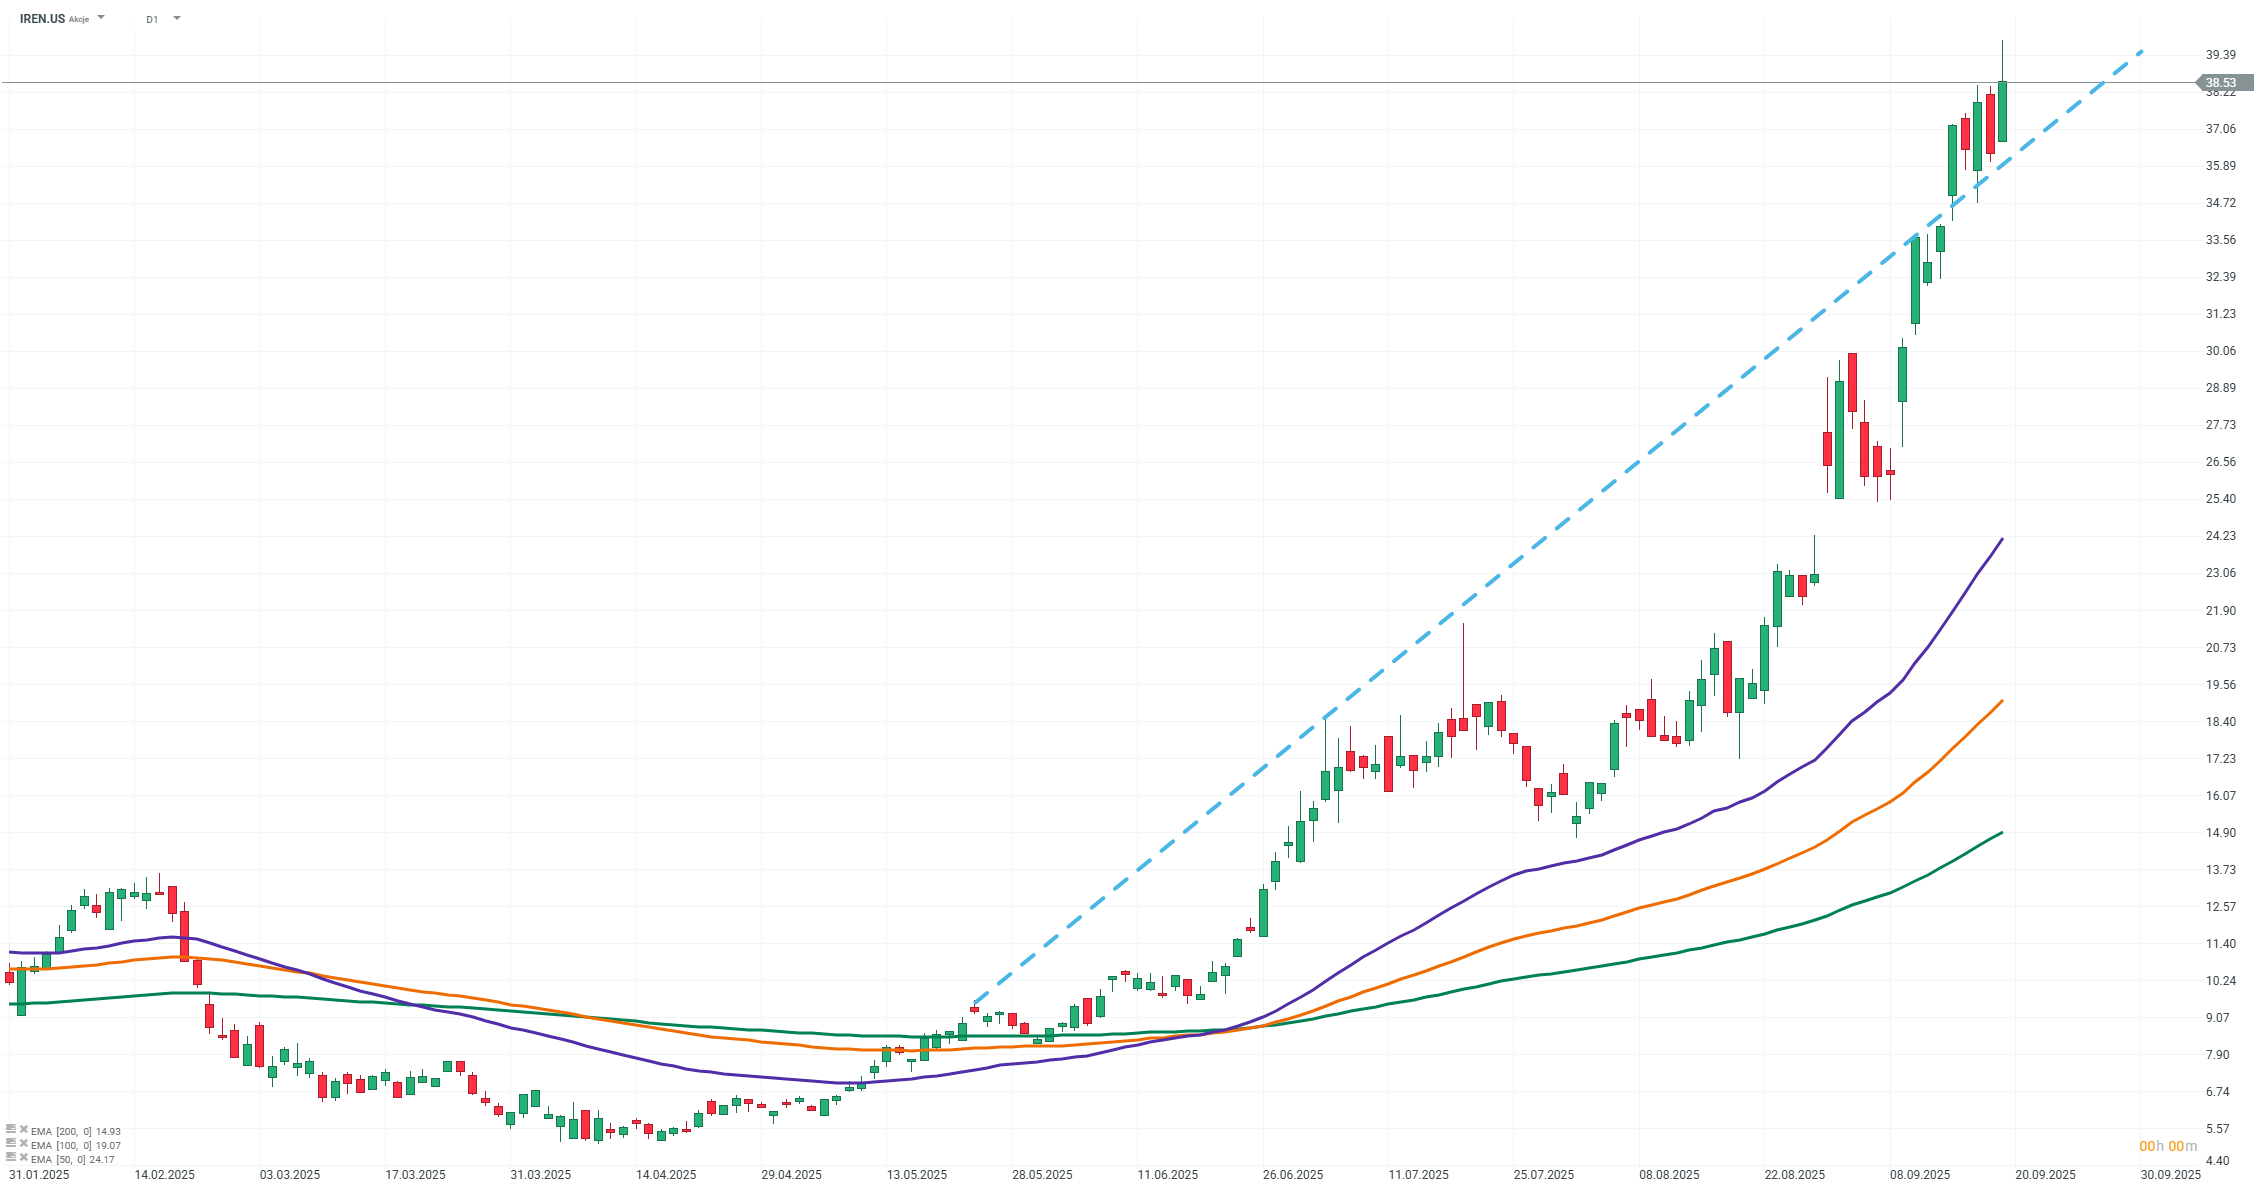The width and height of the screenshot is (2266, 1191).
Task: Click the Akcje instrument type label
Action: [79, 19]
